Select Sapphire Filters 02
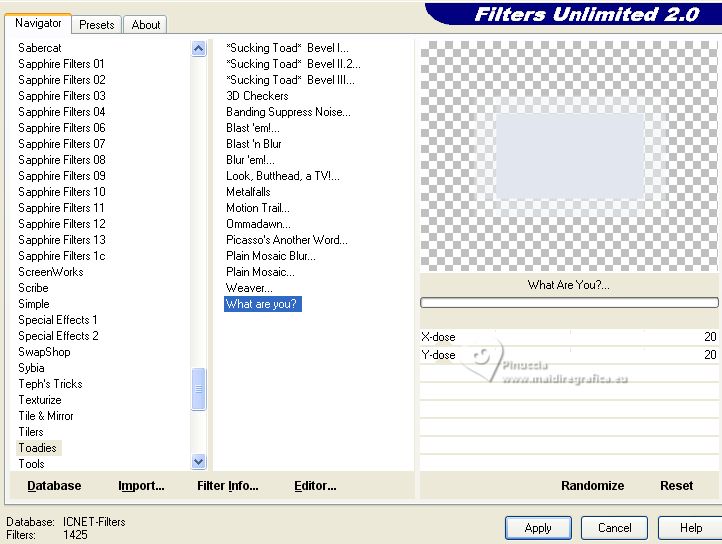The image size is (722, 544). [x=62, y=80]
